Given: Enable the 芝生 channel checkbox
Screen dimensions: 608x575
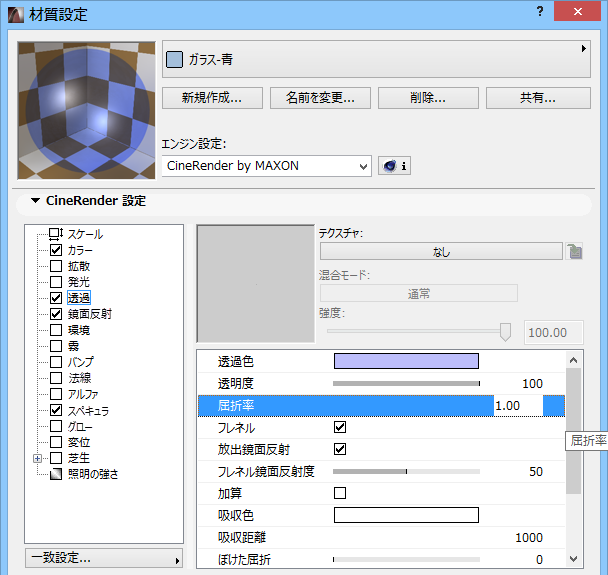Looking at the screenshot, I should [56, 458].
